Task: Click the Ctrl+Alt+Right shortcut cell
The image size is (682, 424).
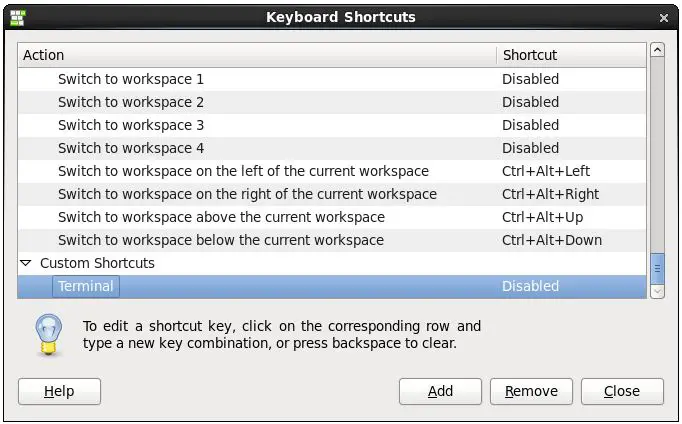Action: pos(550,194)
